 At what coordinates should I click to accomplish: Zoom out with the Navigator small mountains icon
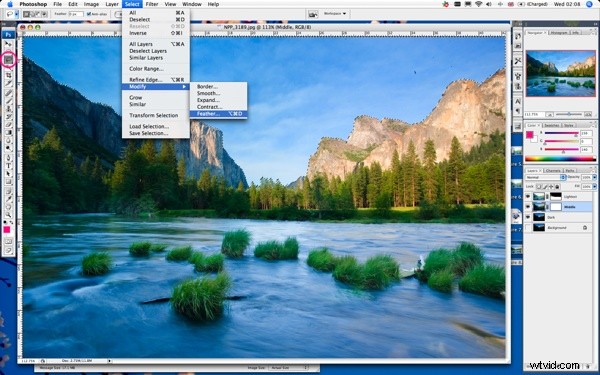[549, 114]
